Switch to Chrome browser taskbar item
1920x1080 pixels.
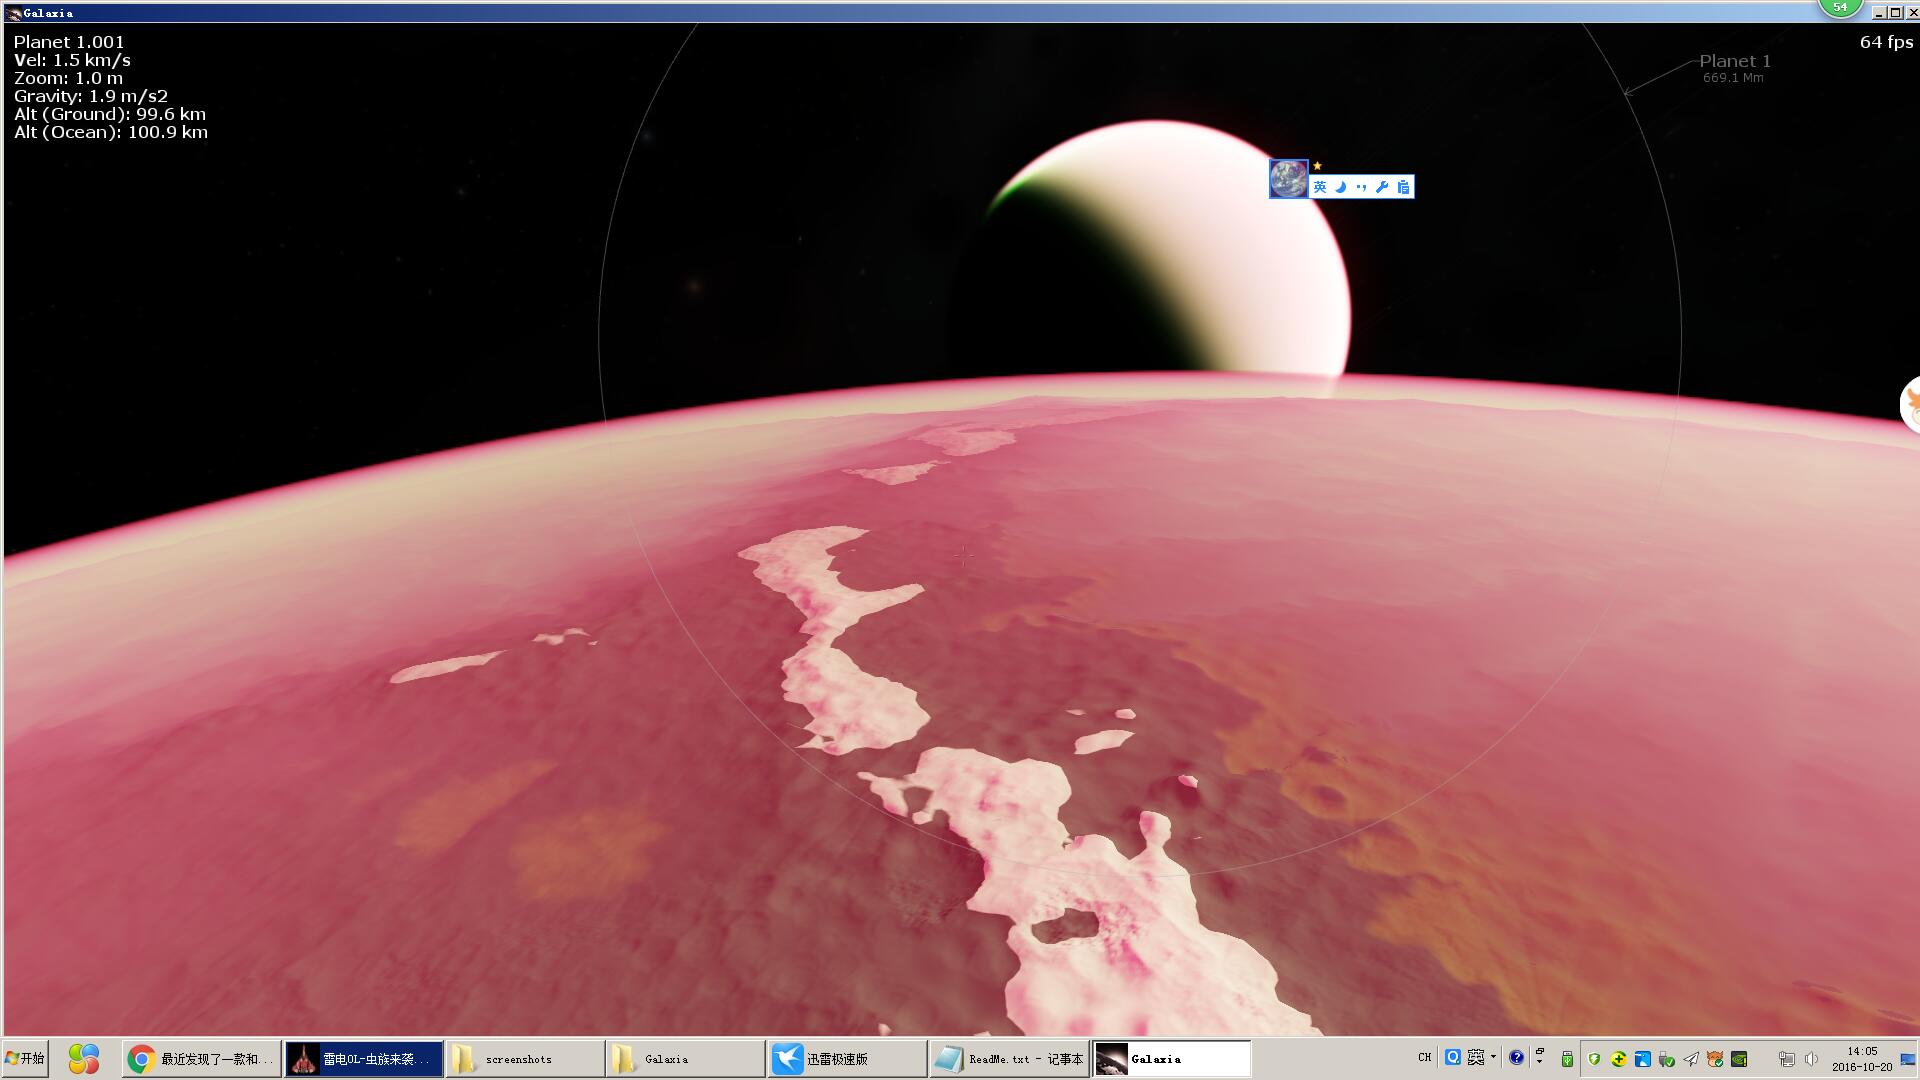[201, 1058]
